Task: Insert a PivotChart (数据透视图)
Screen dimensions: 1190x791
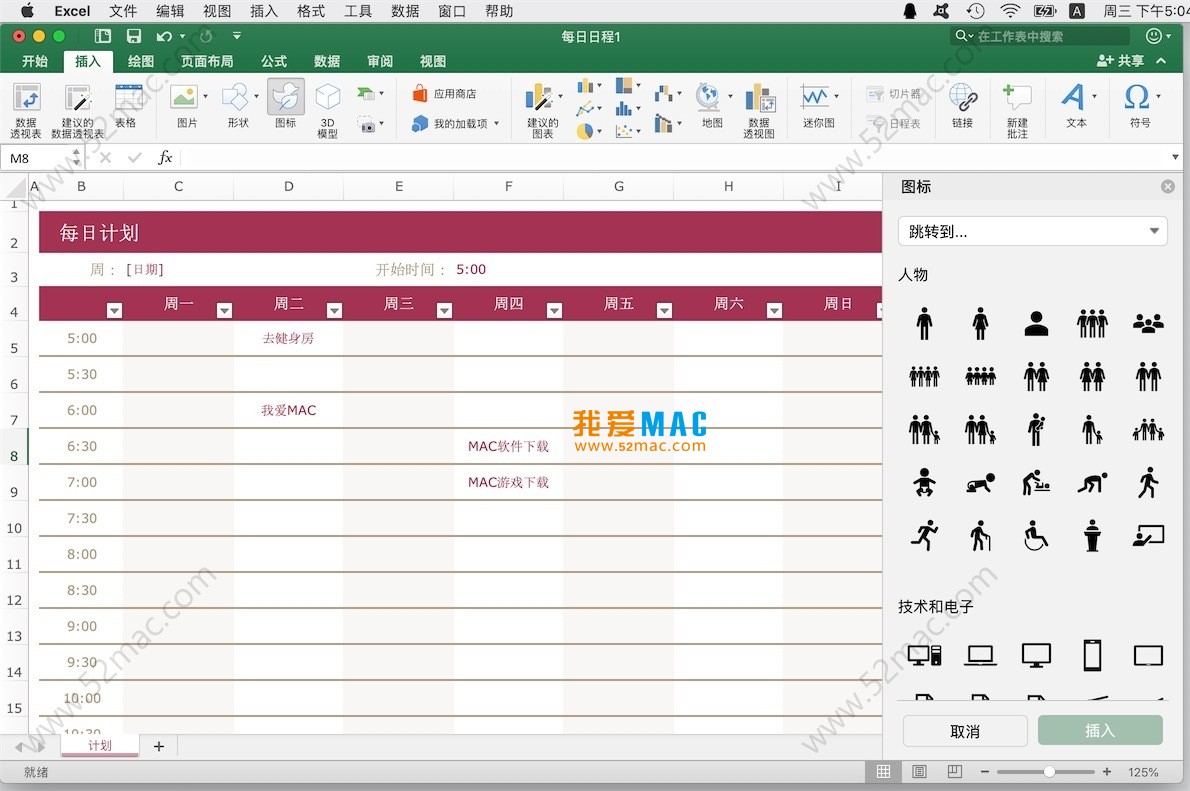Action: click(x=759, y=111)
